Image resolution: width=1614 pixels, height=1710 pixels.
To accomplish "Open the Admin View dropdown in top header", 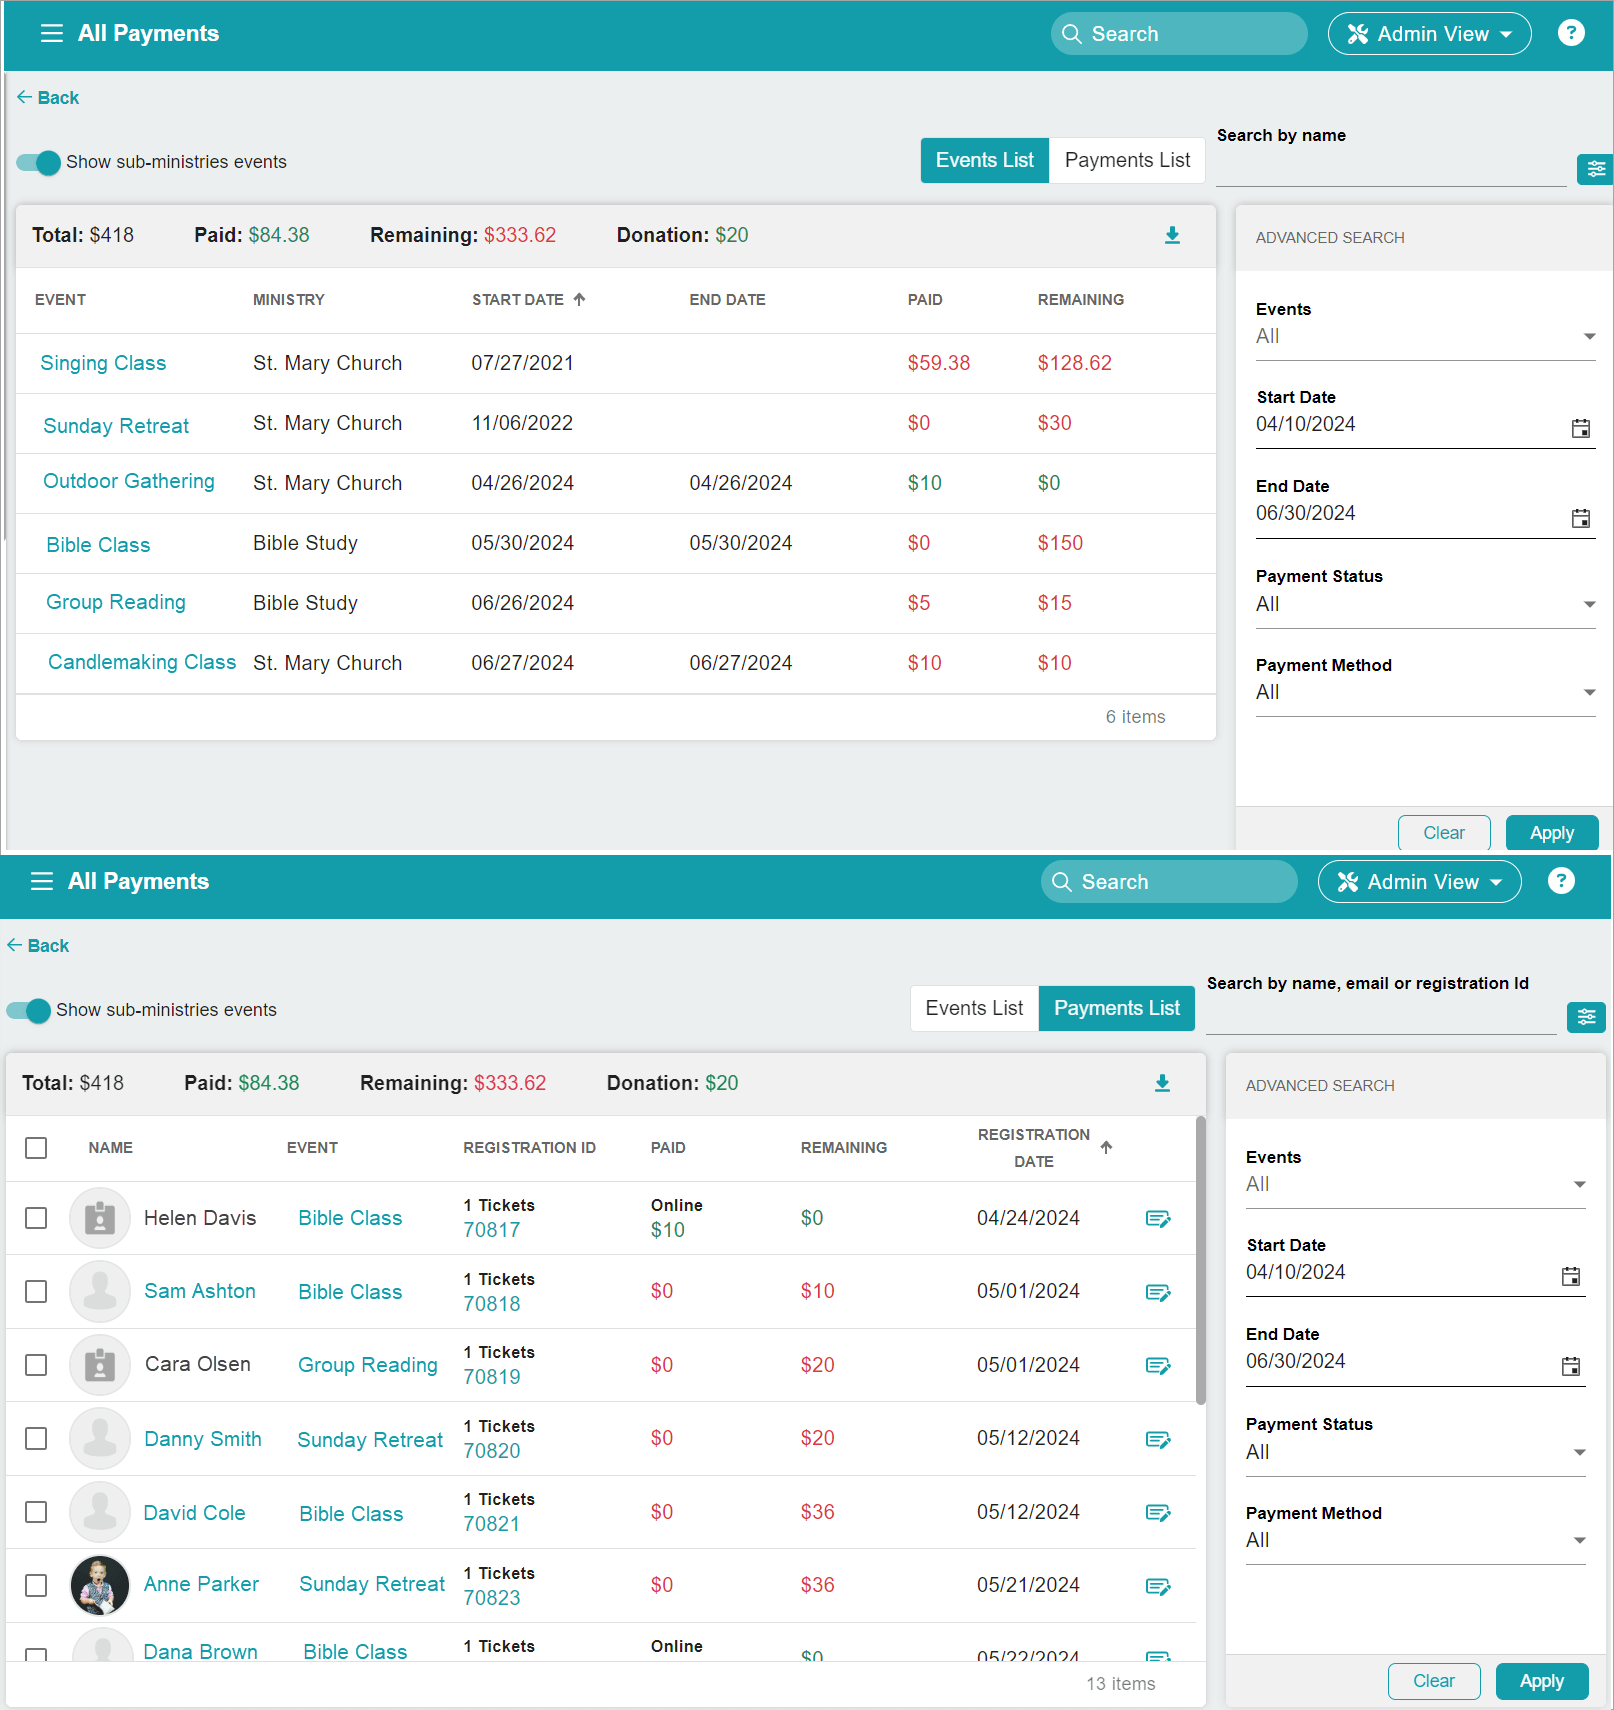I will 1429,34.
